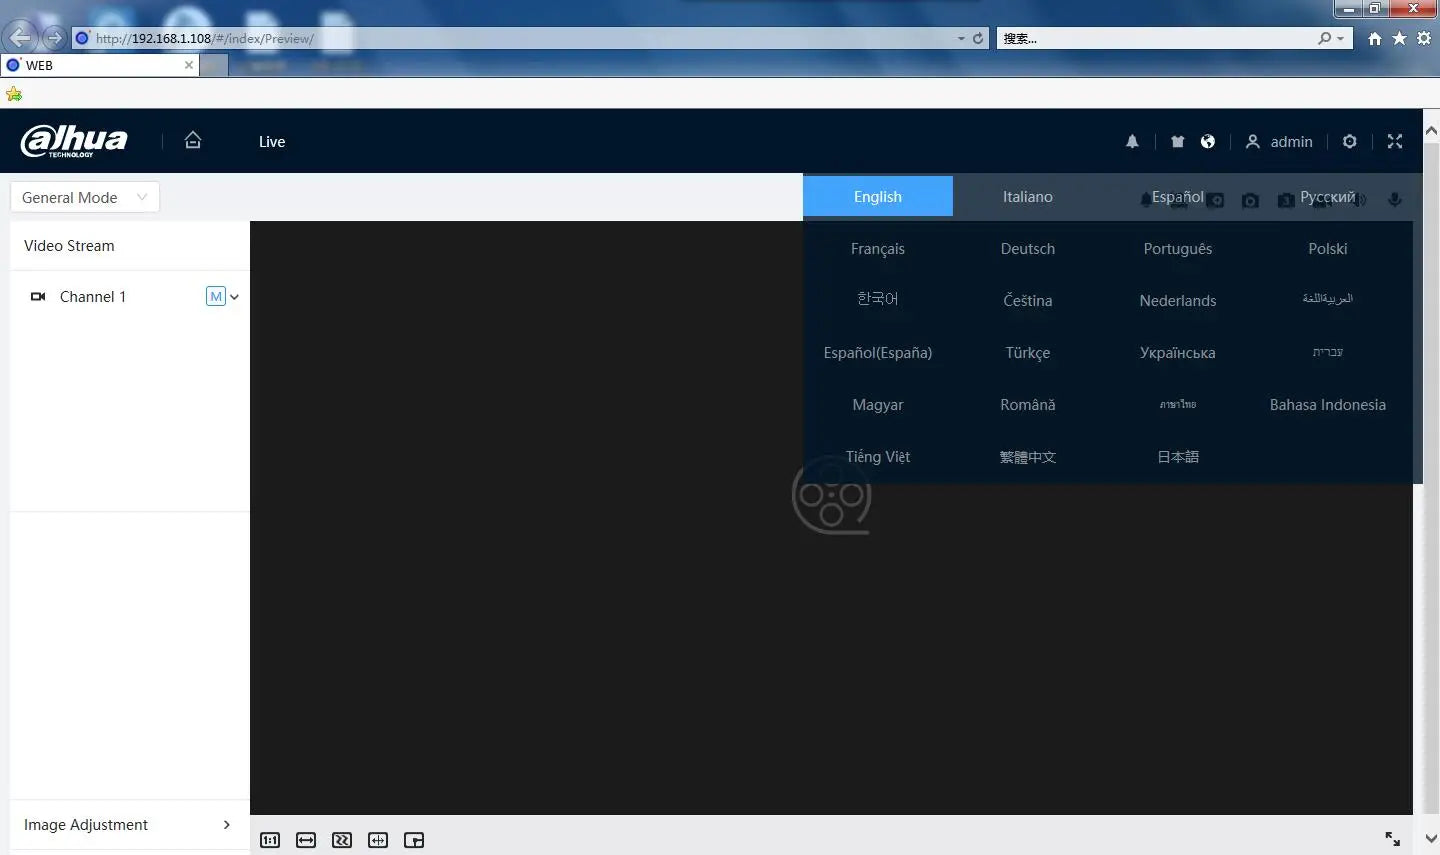Open the General Mode dropdown
Screen dimensions: 1440x855
coord(84,198)
